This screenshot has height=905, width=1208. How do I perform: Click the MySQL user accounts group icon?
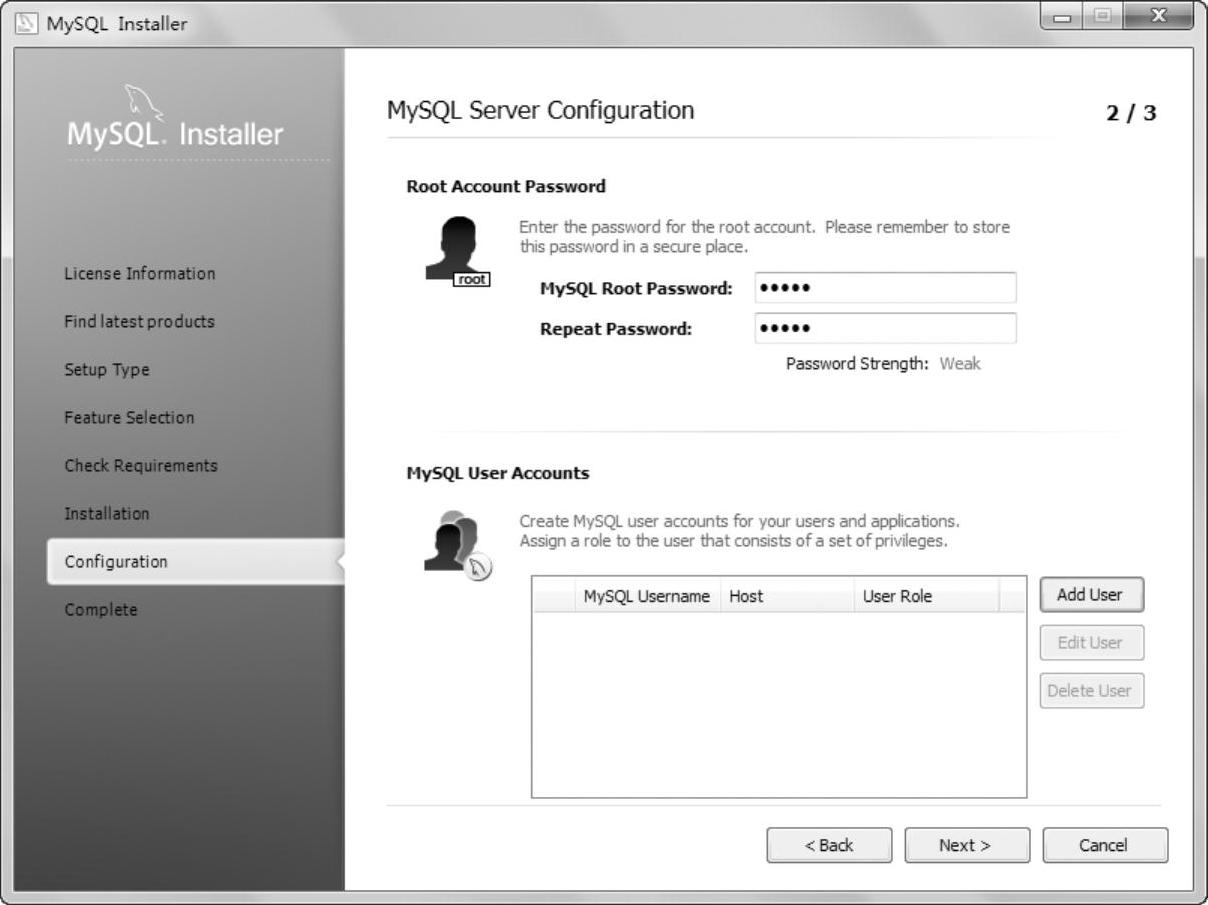pos(455,545)
